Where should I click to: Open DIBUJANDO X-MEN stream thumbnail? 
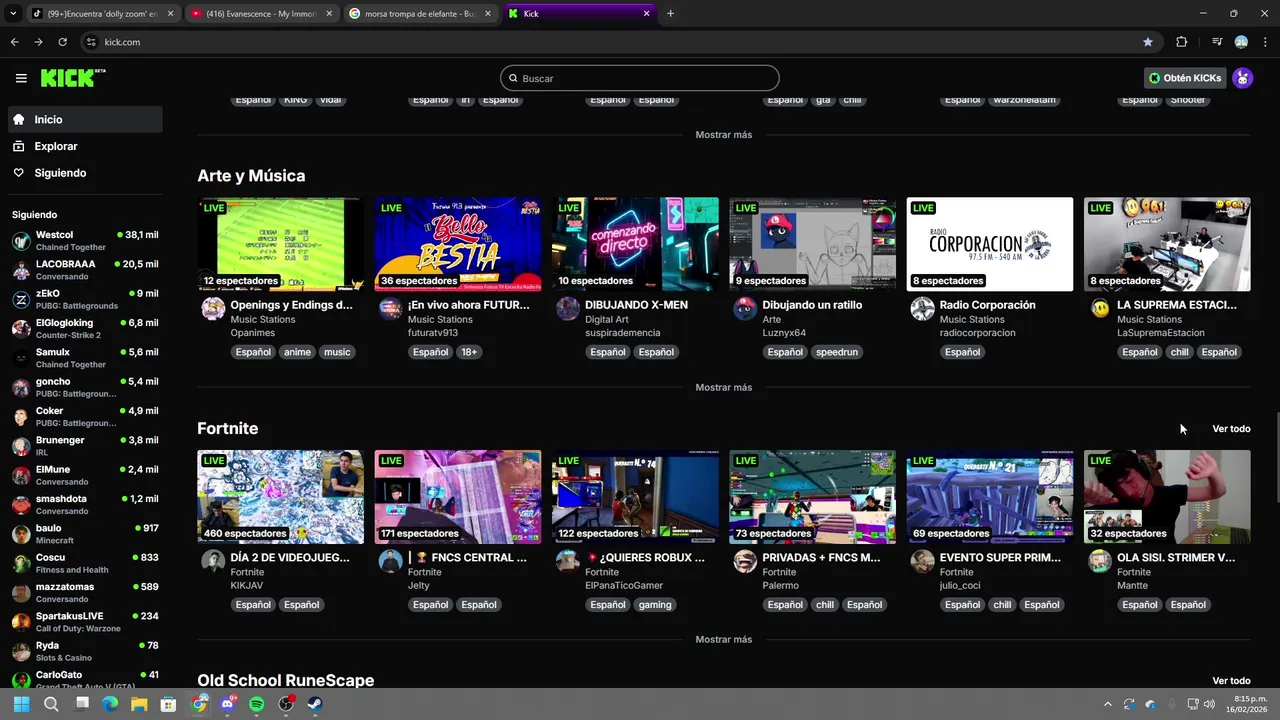pyautogui.click(x=635, y=244)
